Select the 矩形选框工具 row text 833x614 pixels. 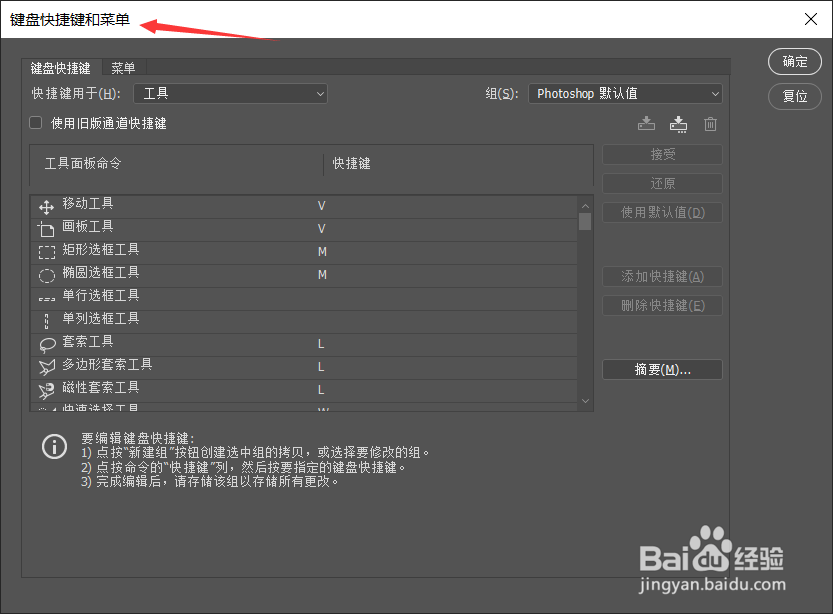(101, 249)
